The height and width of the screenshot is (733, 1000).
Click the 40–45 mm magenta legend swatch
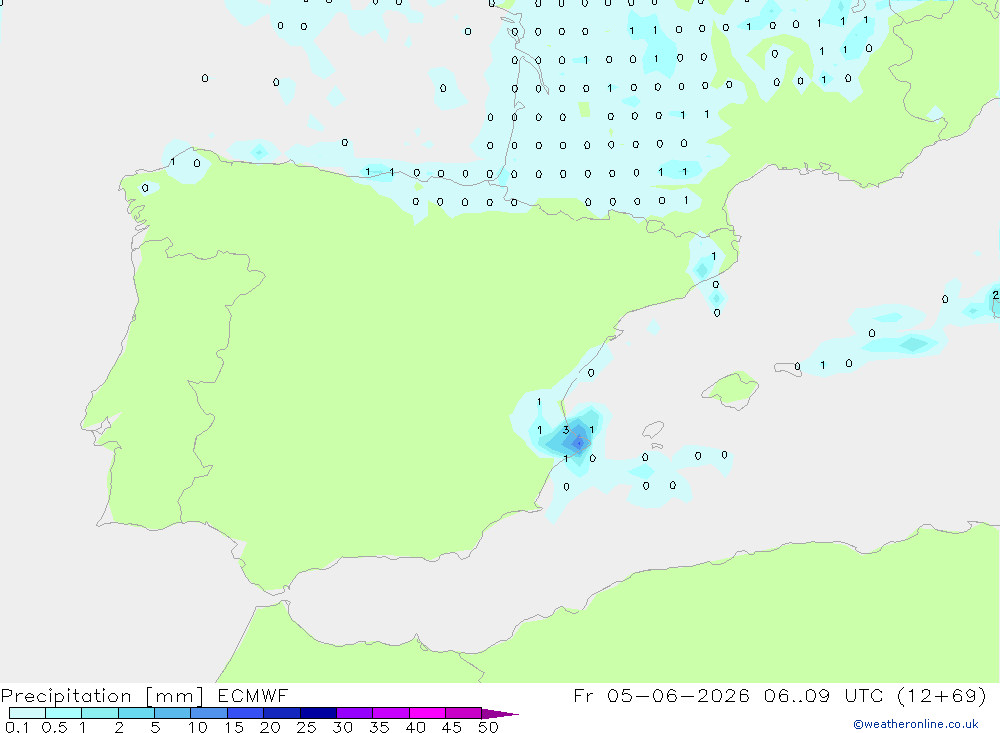coord(427,713)
